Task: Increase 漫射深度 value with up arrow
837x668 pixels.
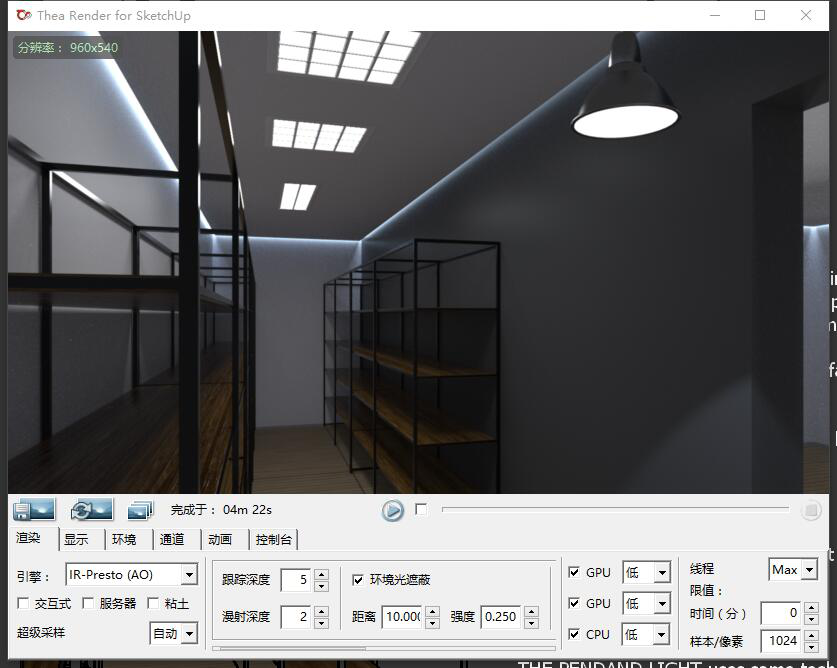Action: pos(321,612)
